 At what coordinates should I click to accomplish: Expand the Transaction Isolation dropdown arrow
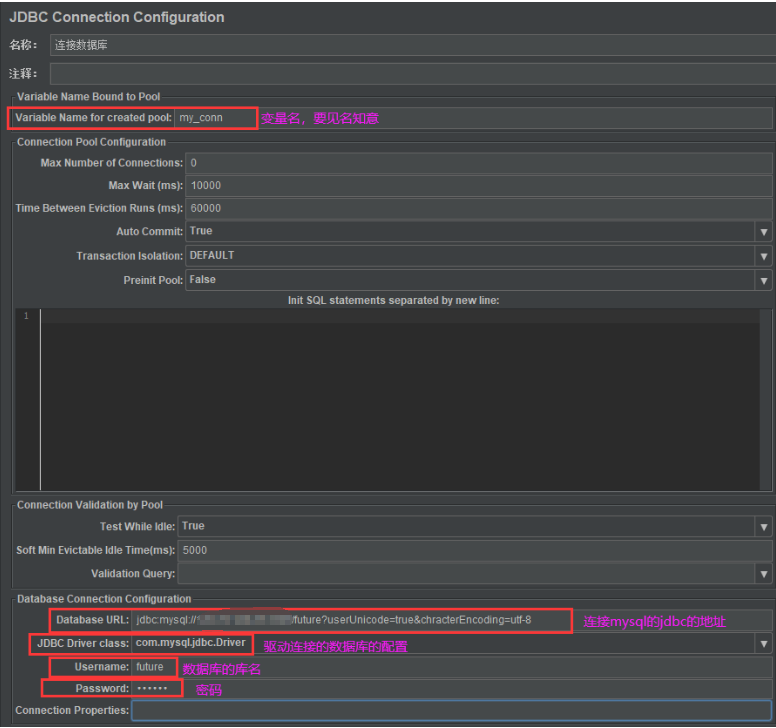click(x=764, y=256)
